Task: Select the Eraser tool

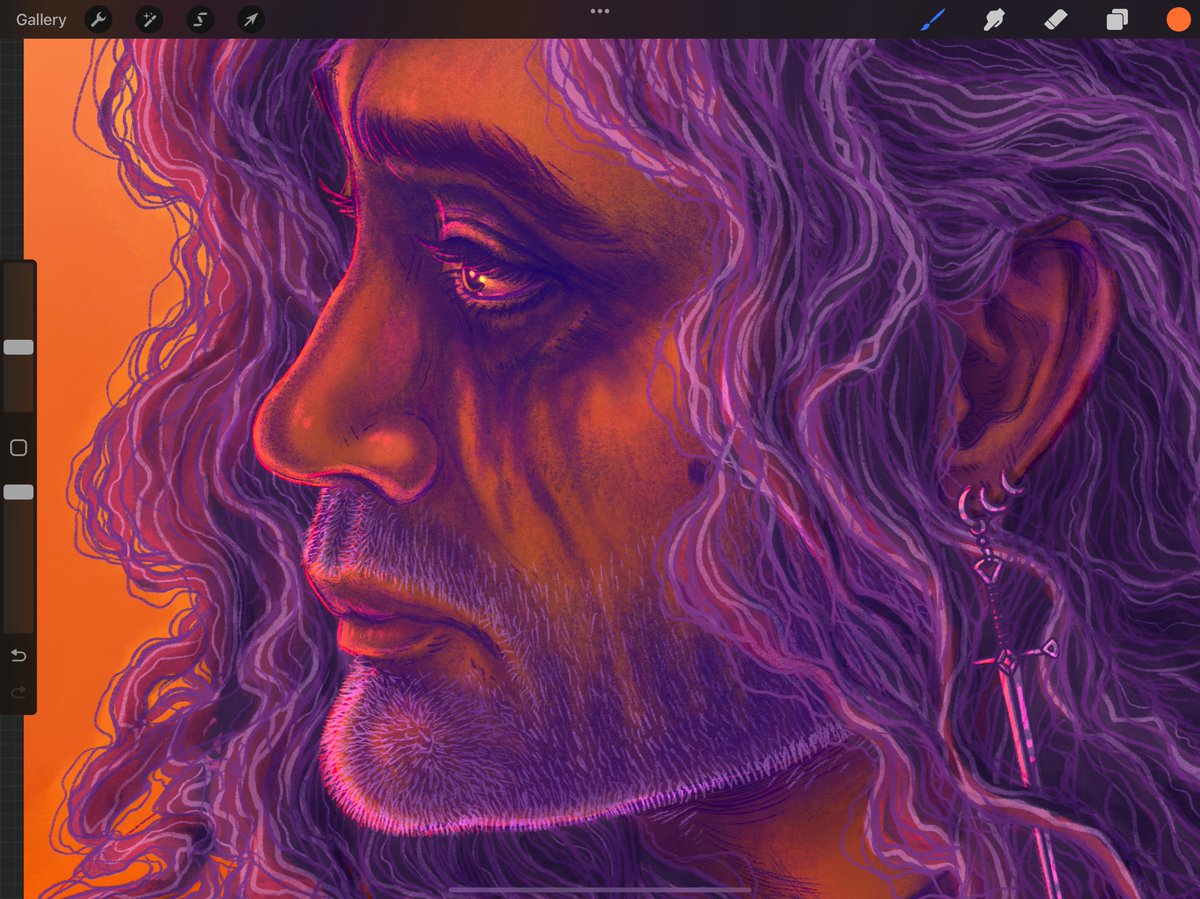Action: tap(1056, 19)
